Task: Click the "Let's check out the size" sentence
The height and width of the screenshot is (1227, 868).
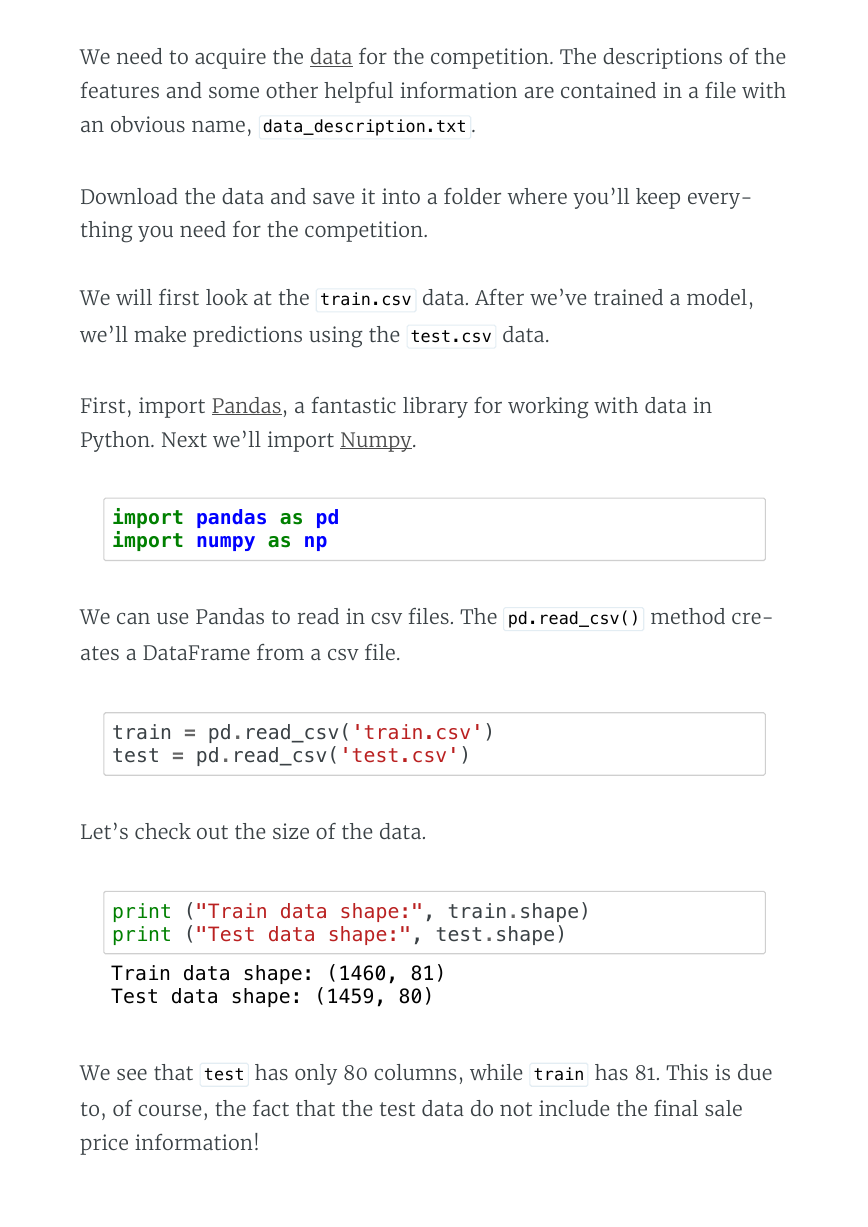Action: tap(253, 832)
